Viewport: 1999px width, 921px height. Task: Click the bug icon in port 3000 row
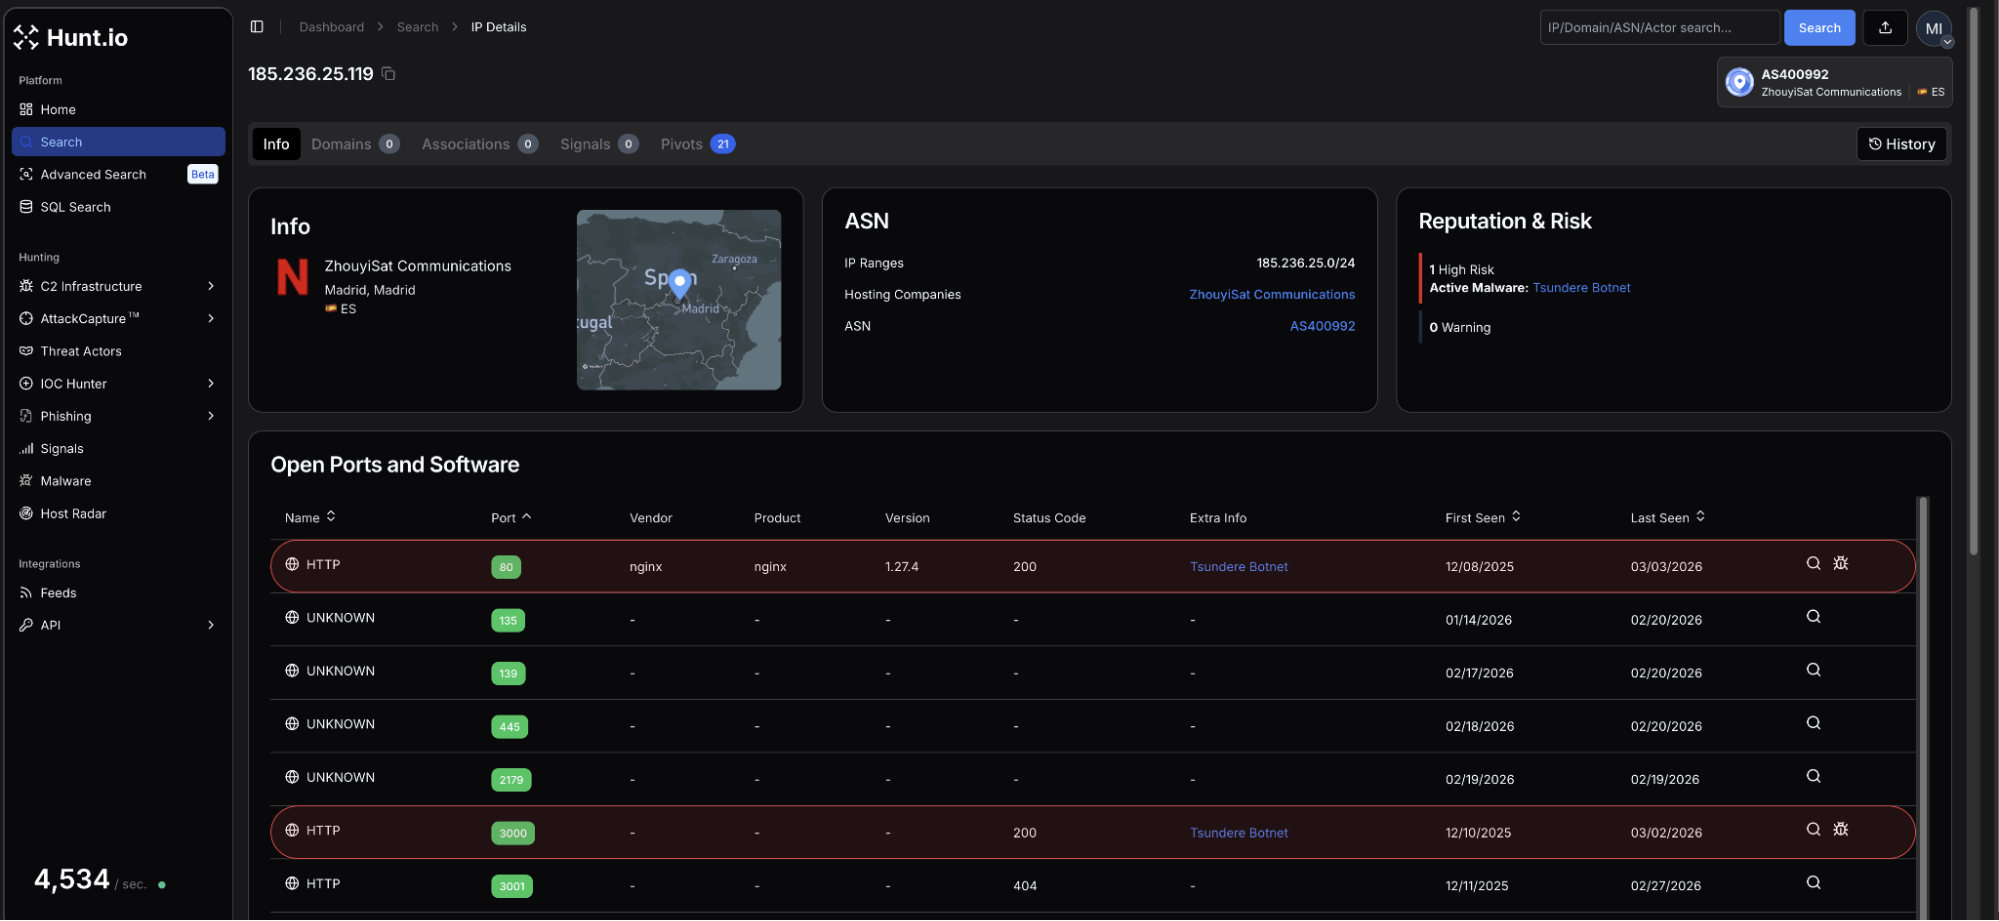tap(1840, 830)
